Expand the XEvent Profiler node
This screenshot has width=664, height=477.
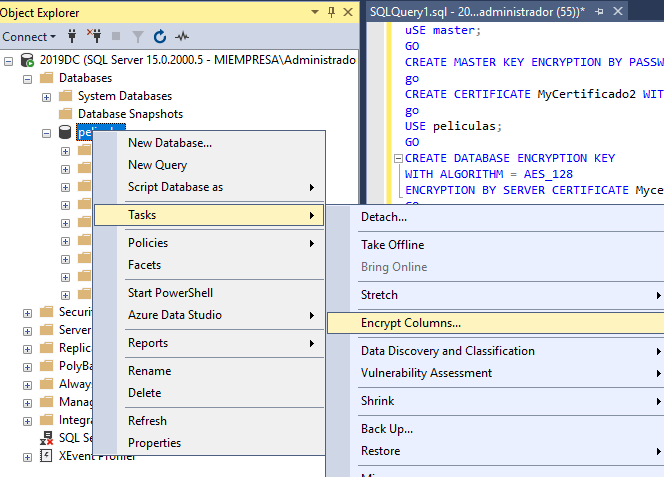coord(28,456)
